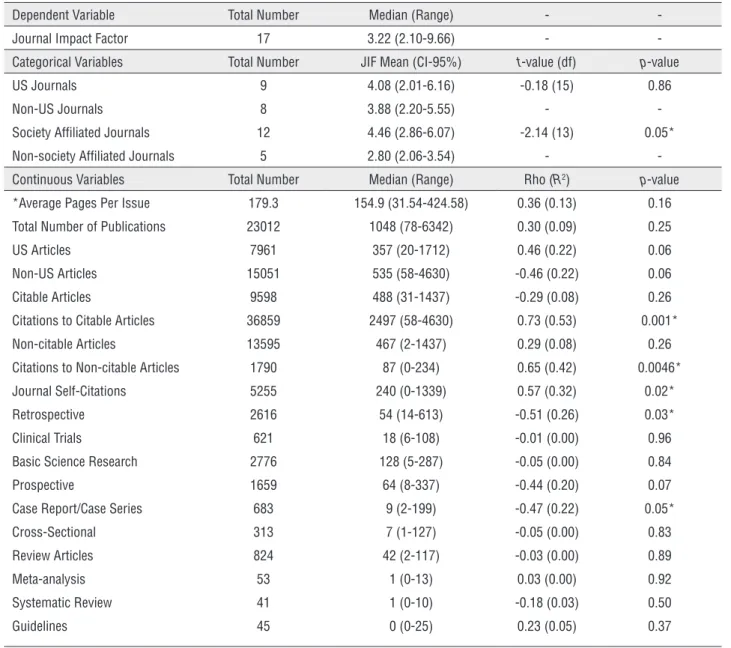Click the total number '13595'
731x648 pixels.
pyautogui.click(x=263, y=345)
